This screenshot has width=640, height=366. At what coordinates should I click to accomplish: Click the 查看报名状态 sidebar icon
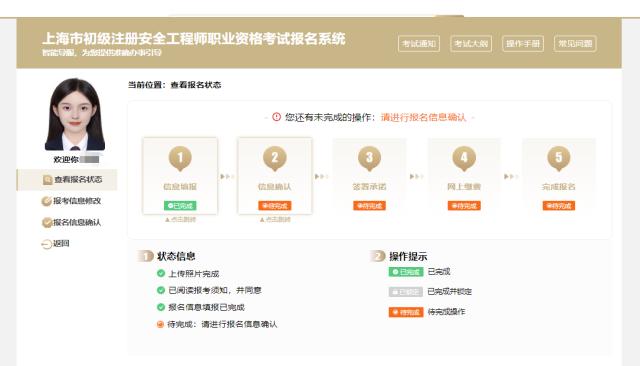click(x=47, y=180)
